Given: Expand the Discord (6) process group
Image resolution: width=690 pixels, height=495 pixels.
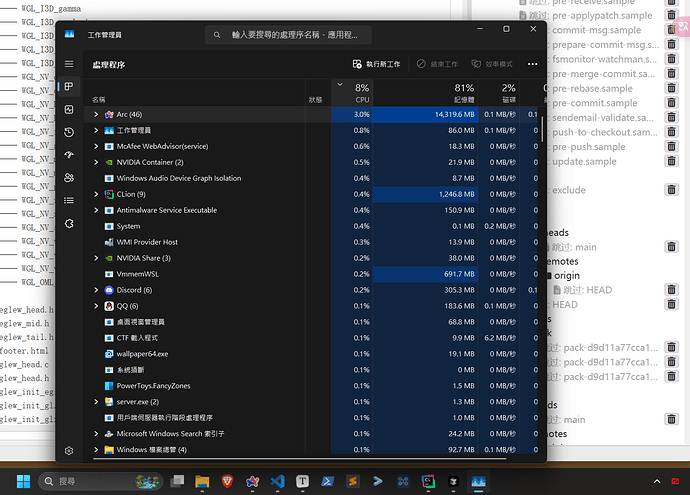Looking at the screenshot, I should point(96,290).
